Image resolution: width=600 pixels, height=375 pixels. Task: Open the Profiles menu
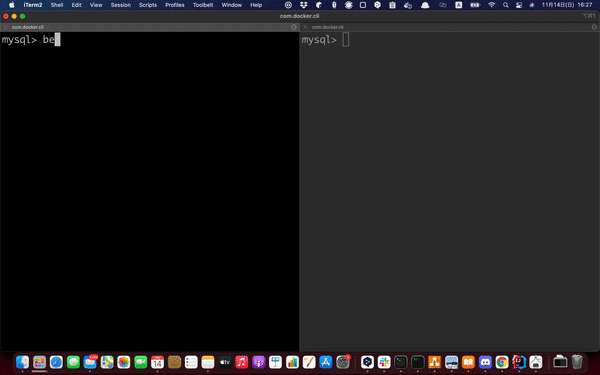174,5
